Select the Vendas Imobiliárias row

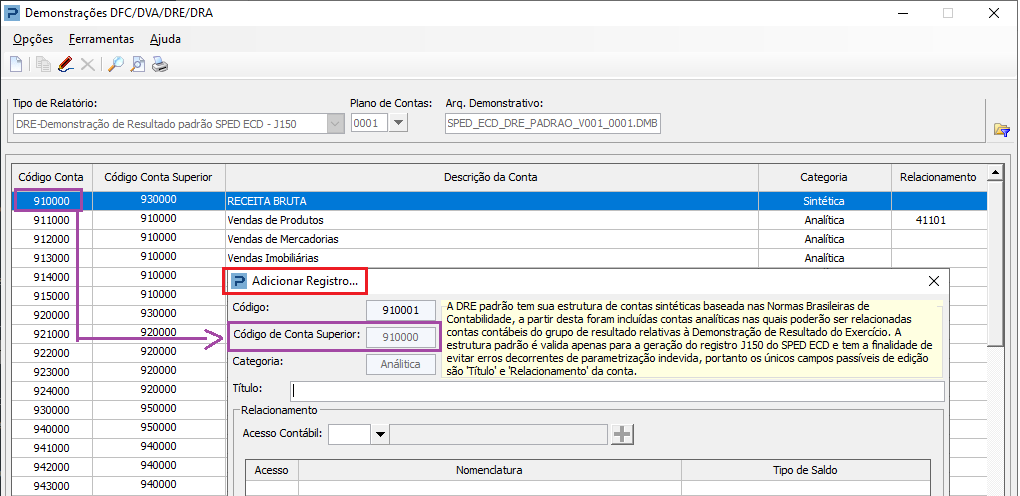click(x=500, y=258)
